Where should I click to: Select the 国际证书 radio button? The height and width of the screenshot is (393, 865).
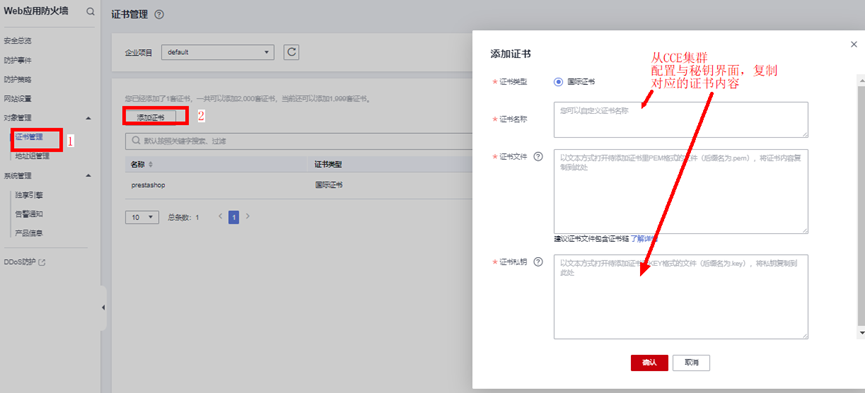558,82
